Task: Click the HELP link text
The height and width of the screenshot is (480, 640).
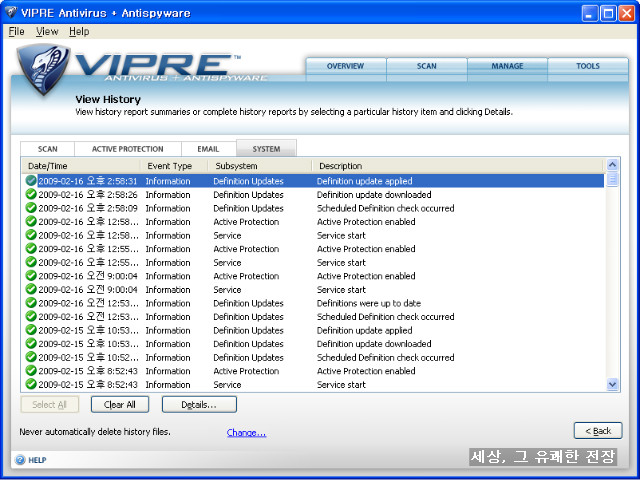Action: pos(37,460)
